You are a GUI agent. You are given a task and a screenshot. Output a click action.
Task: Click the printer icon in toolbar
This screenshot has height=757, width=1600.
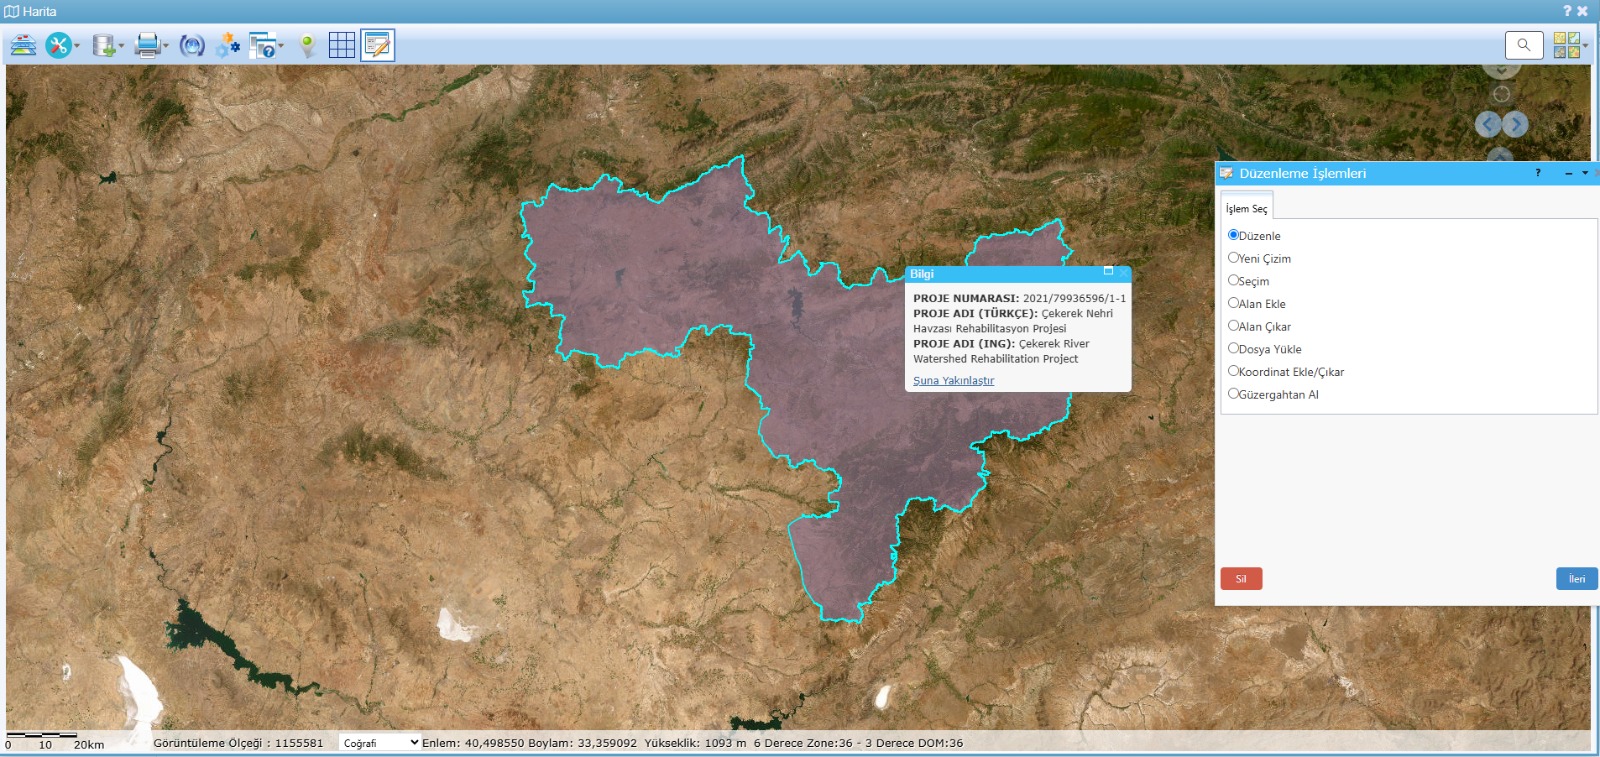click(x=147, y=45)
